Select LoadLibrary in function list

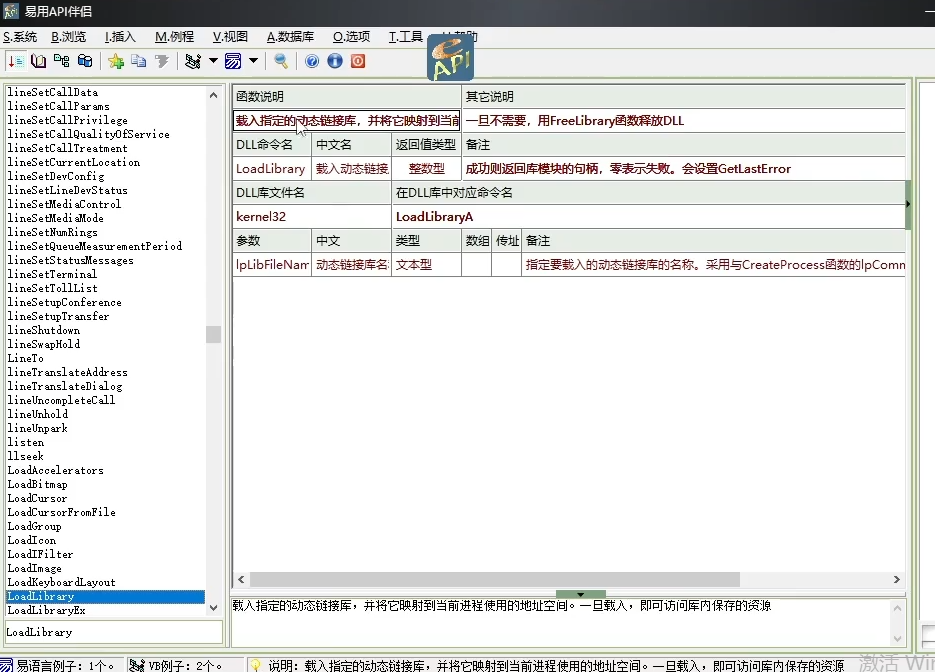pyautogui.click(x=106, y=596)
